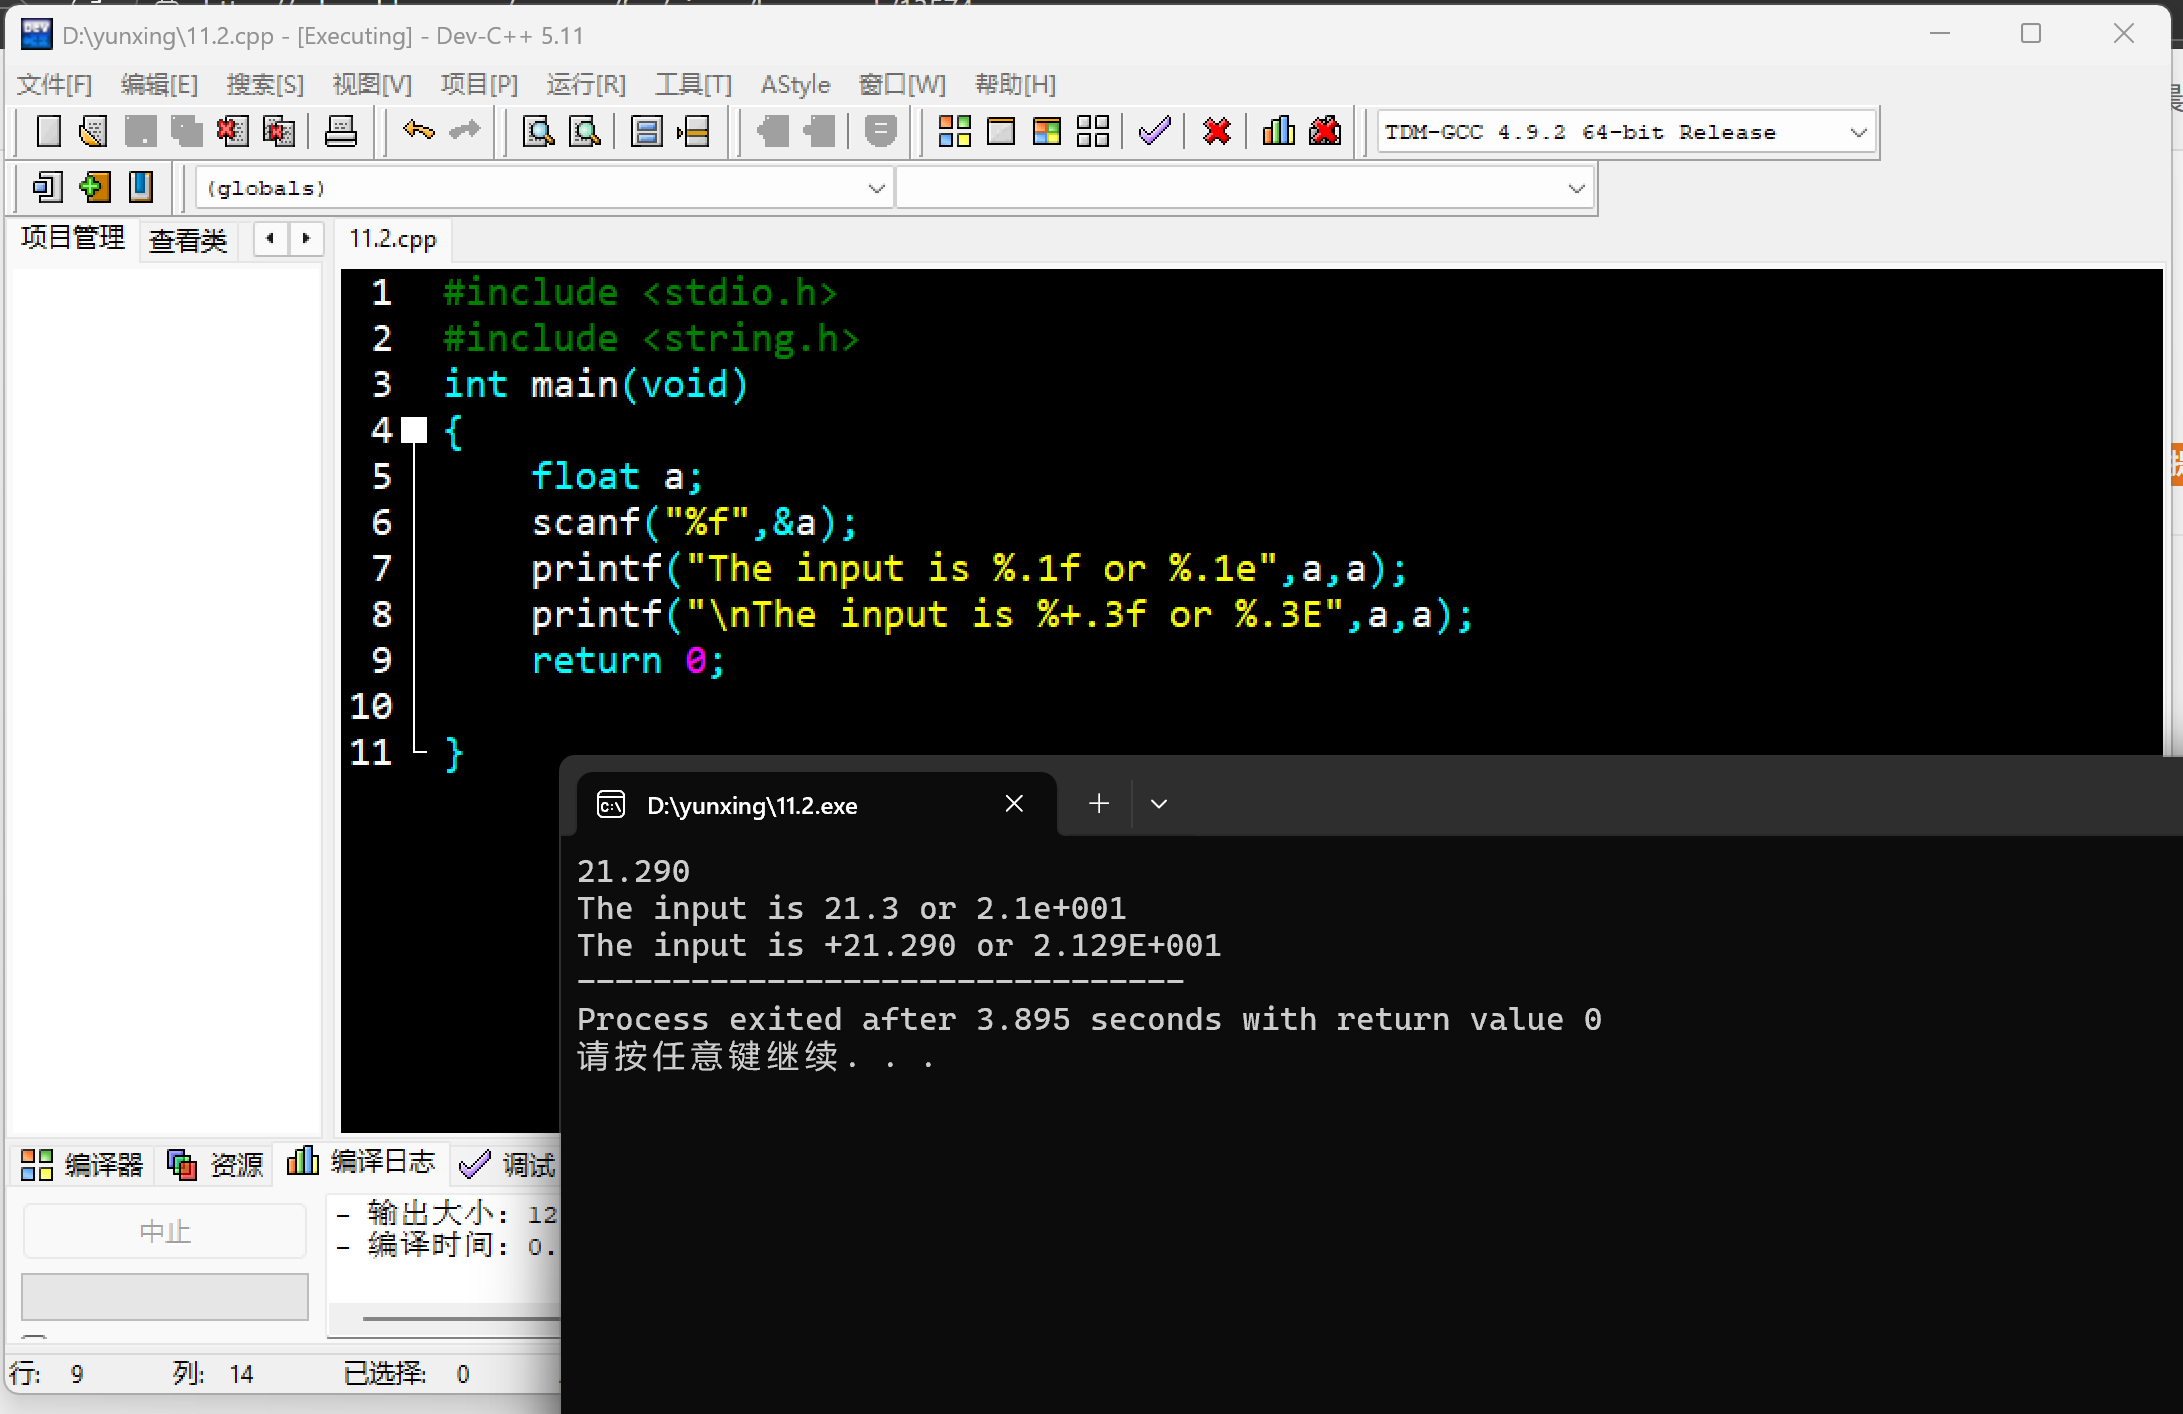Image resolution: width=2183 pixels, height=1414 pixels.
Task: Collapse the code fold box at line 4
Action: point(414,431)
